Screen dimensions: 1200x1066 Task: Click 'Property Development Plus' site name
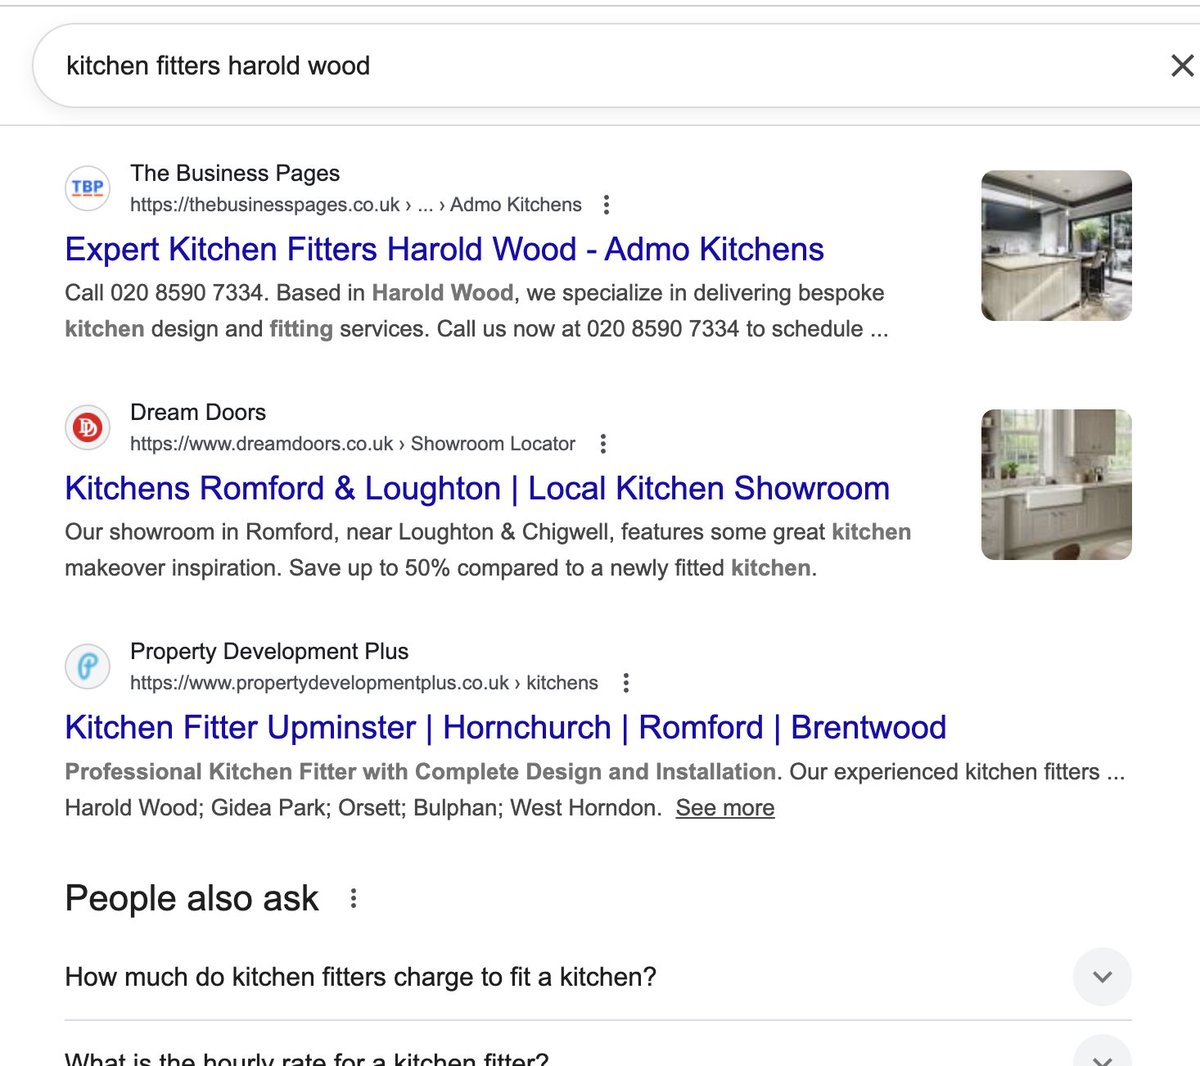[x=269, y=651]
